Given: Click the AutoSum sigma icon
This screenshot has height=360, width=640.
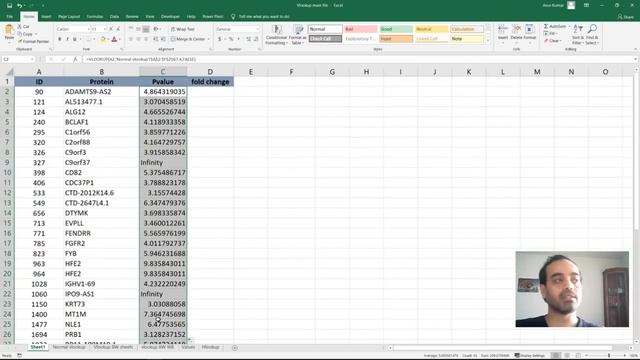Looking at the screenshot, I should point(546,26).
